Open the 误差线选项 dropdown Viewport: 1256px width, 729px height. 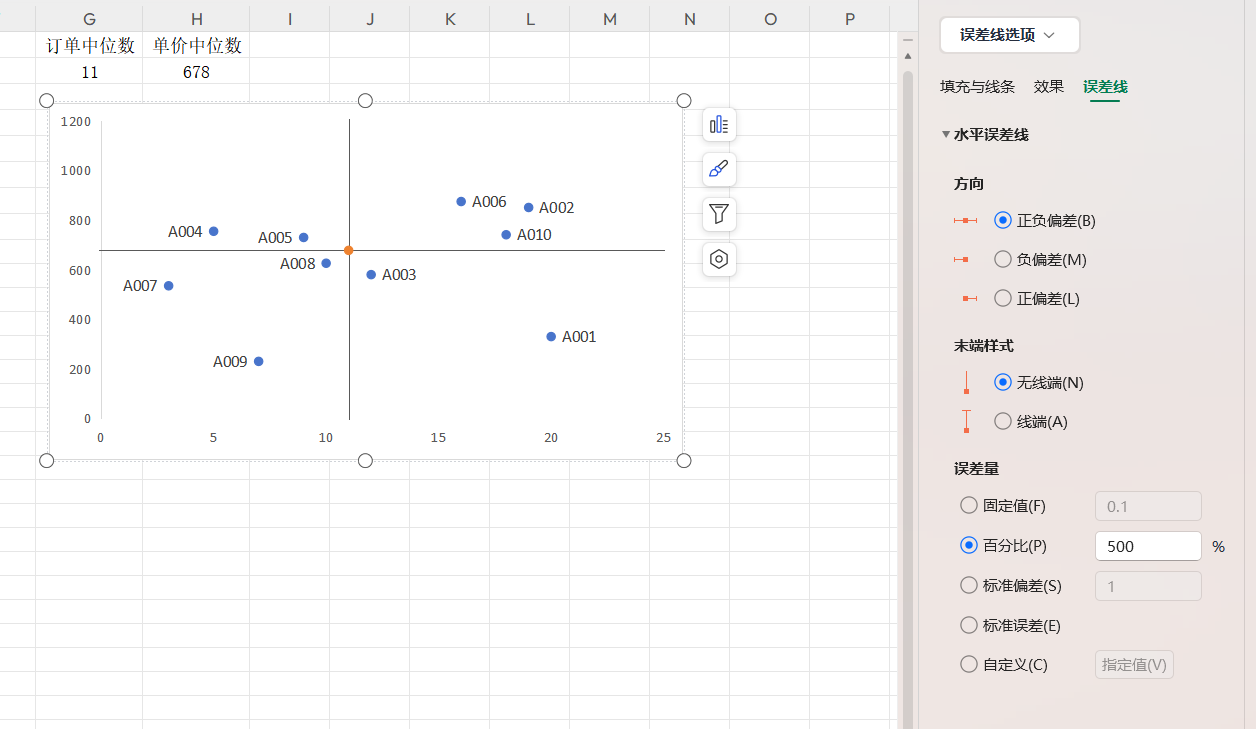[1009, 34]
